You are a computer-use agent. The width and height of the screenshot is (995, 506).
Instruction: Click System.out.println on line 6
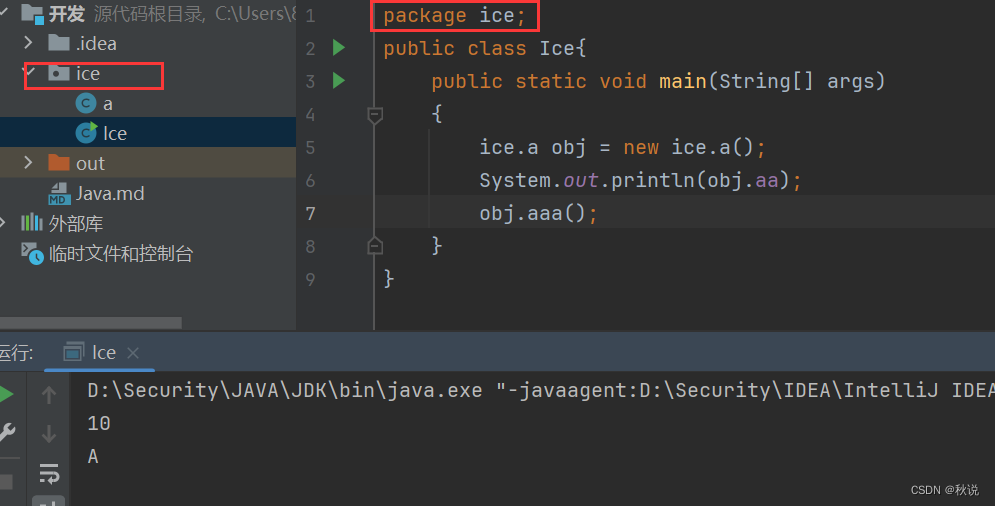coord(587,180)
